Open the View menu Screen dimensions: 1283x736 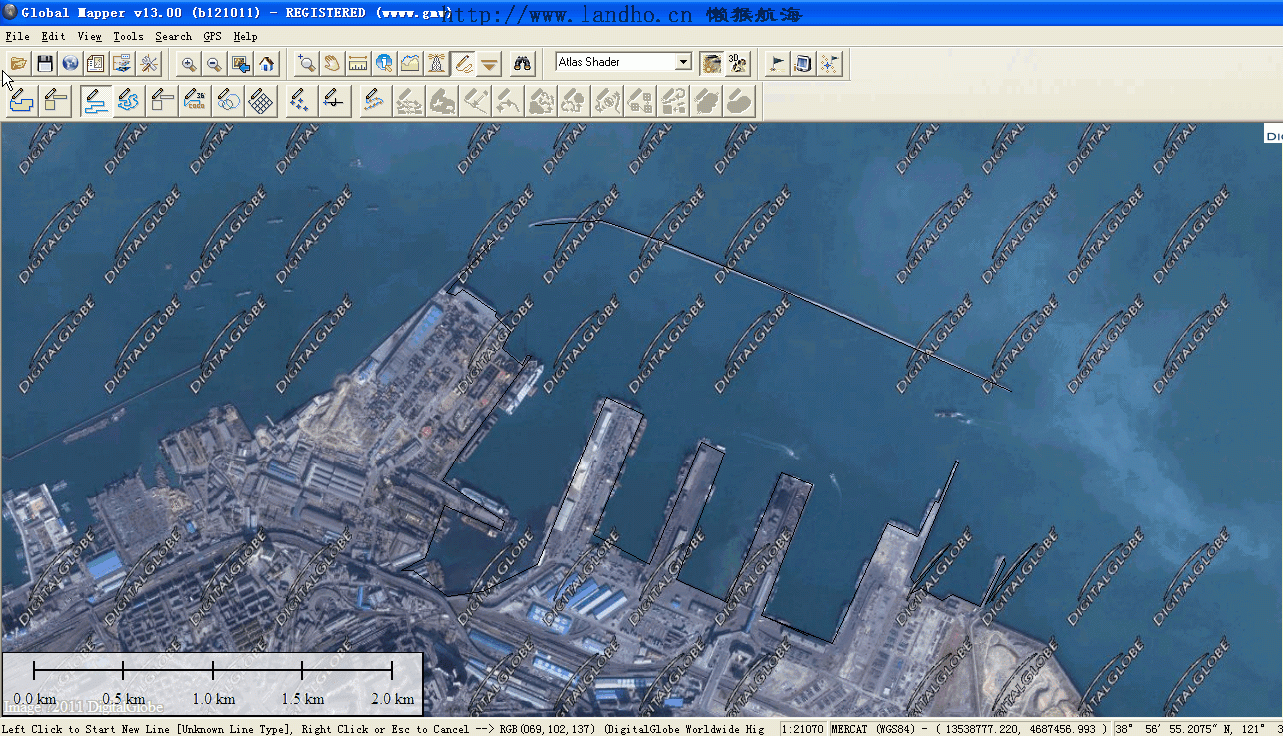(x=90, y=36)
